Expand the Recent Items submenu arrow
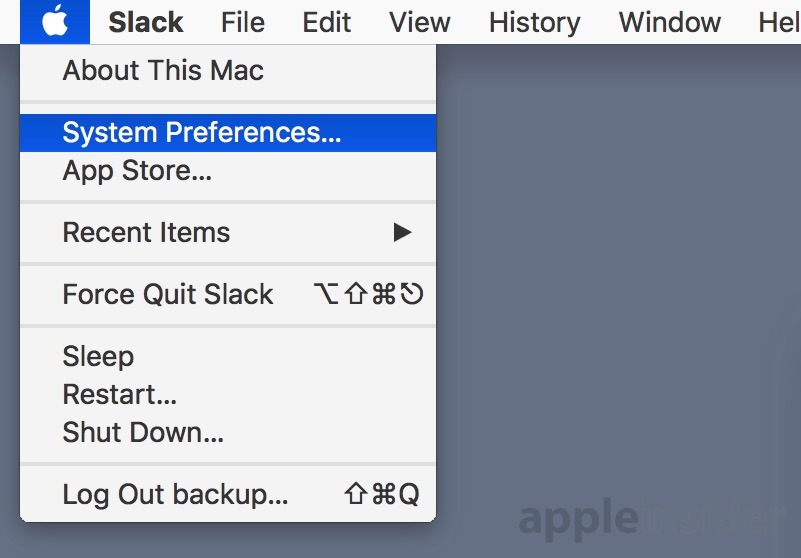 coord(403,232)
